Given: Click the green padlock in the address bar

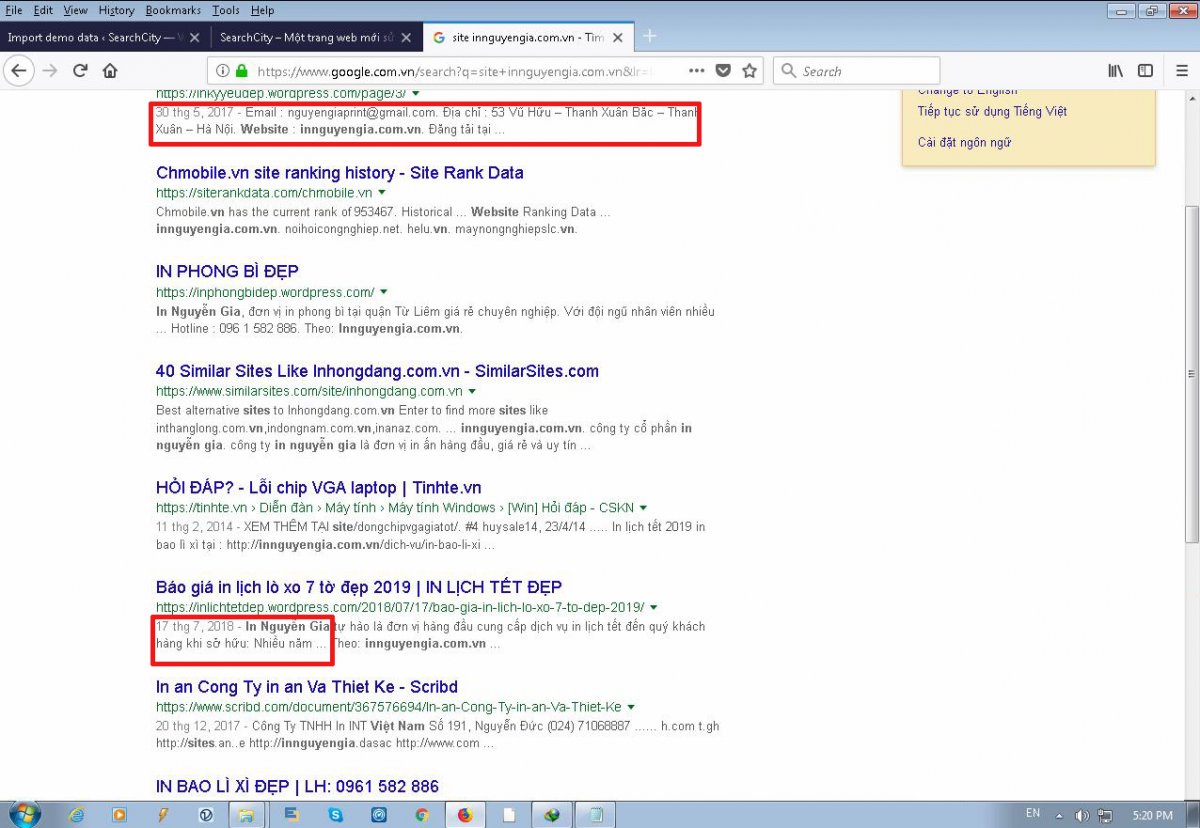Looking at the screenshot, I should [241, 71].
